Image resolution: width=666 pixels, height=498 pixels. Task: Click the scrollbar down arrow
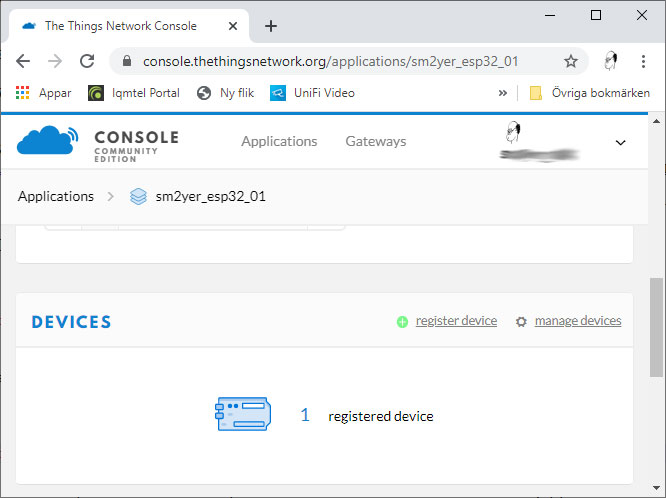pos(656,488)
